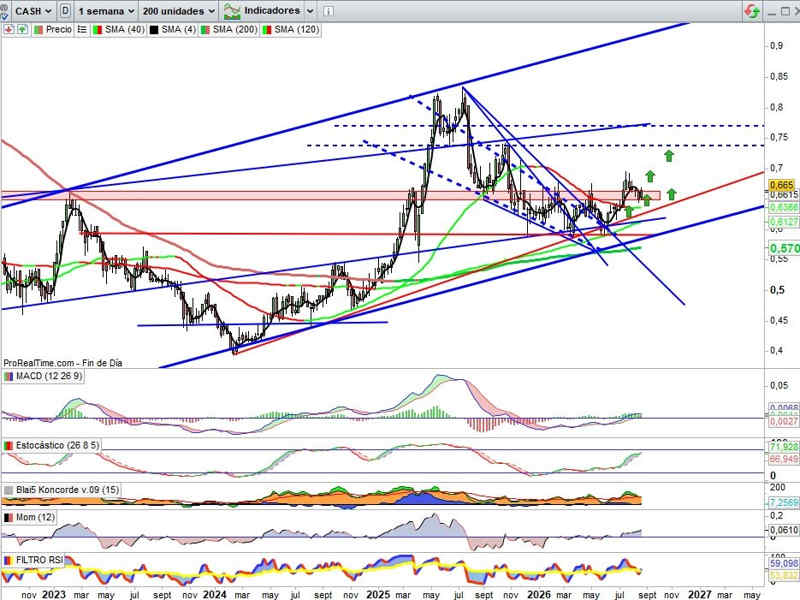Image resolution: width=800 pixels, height=600 pixels.
Task: Open the 200 unidades dropdown
Action: click(179, 11)
